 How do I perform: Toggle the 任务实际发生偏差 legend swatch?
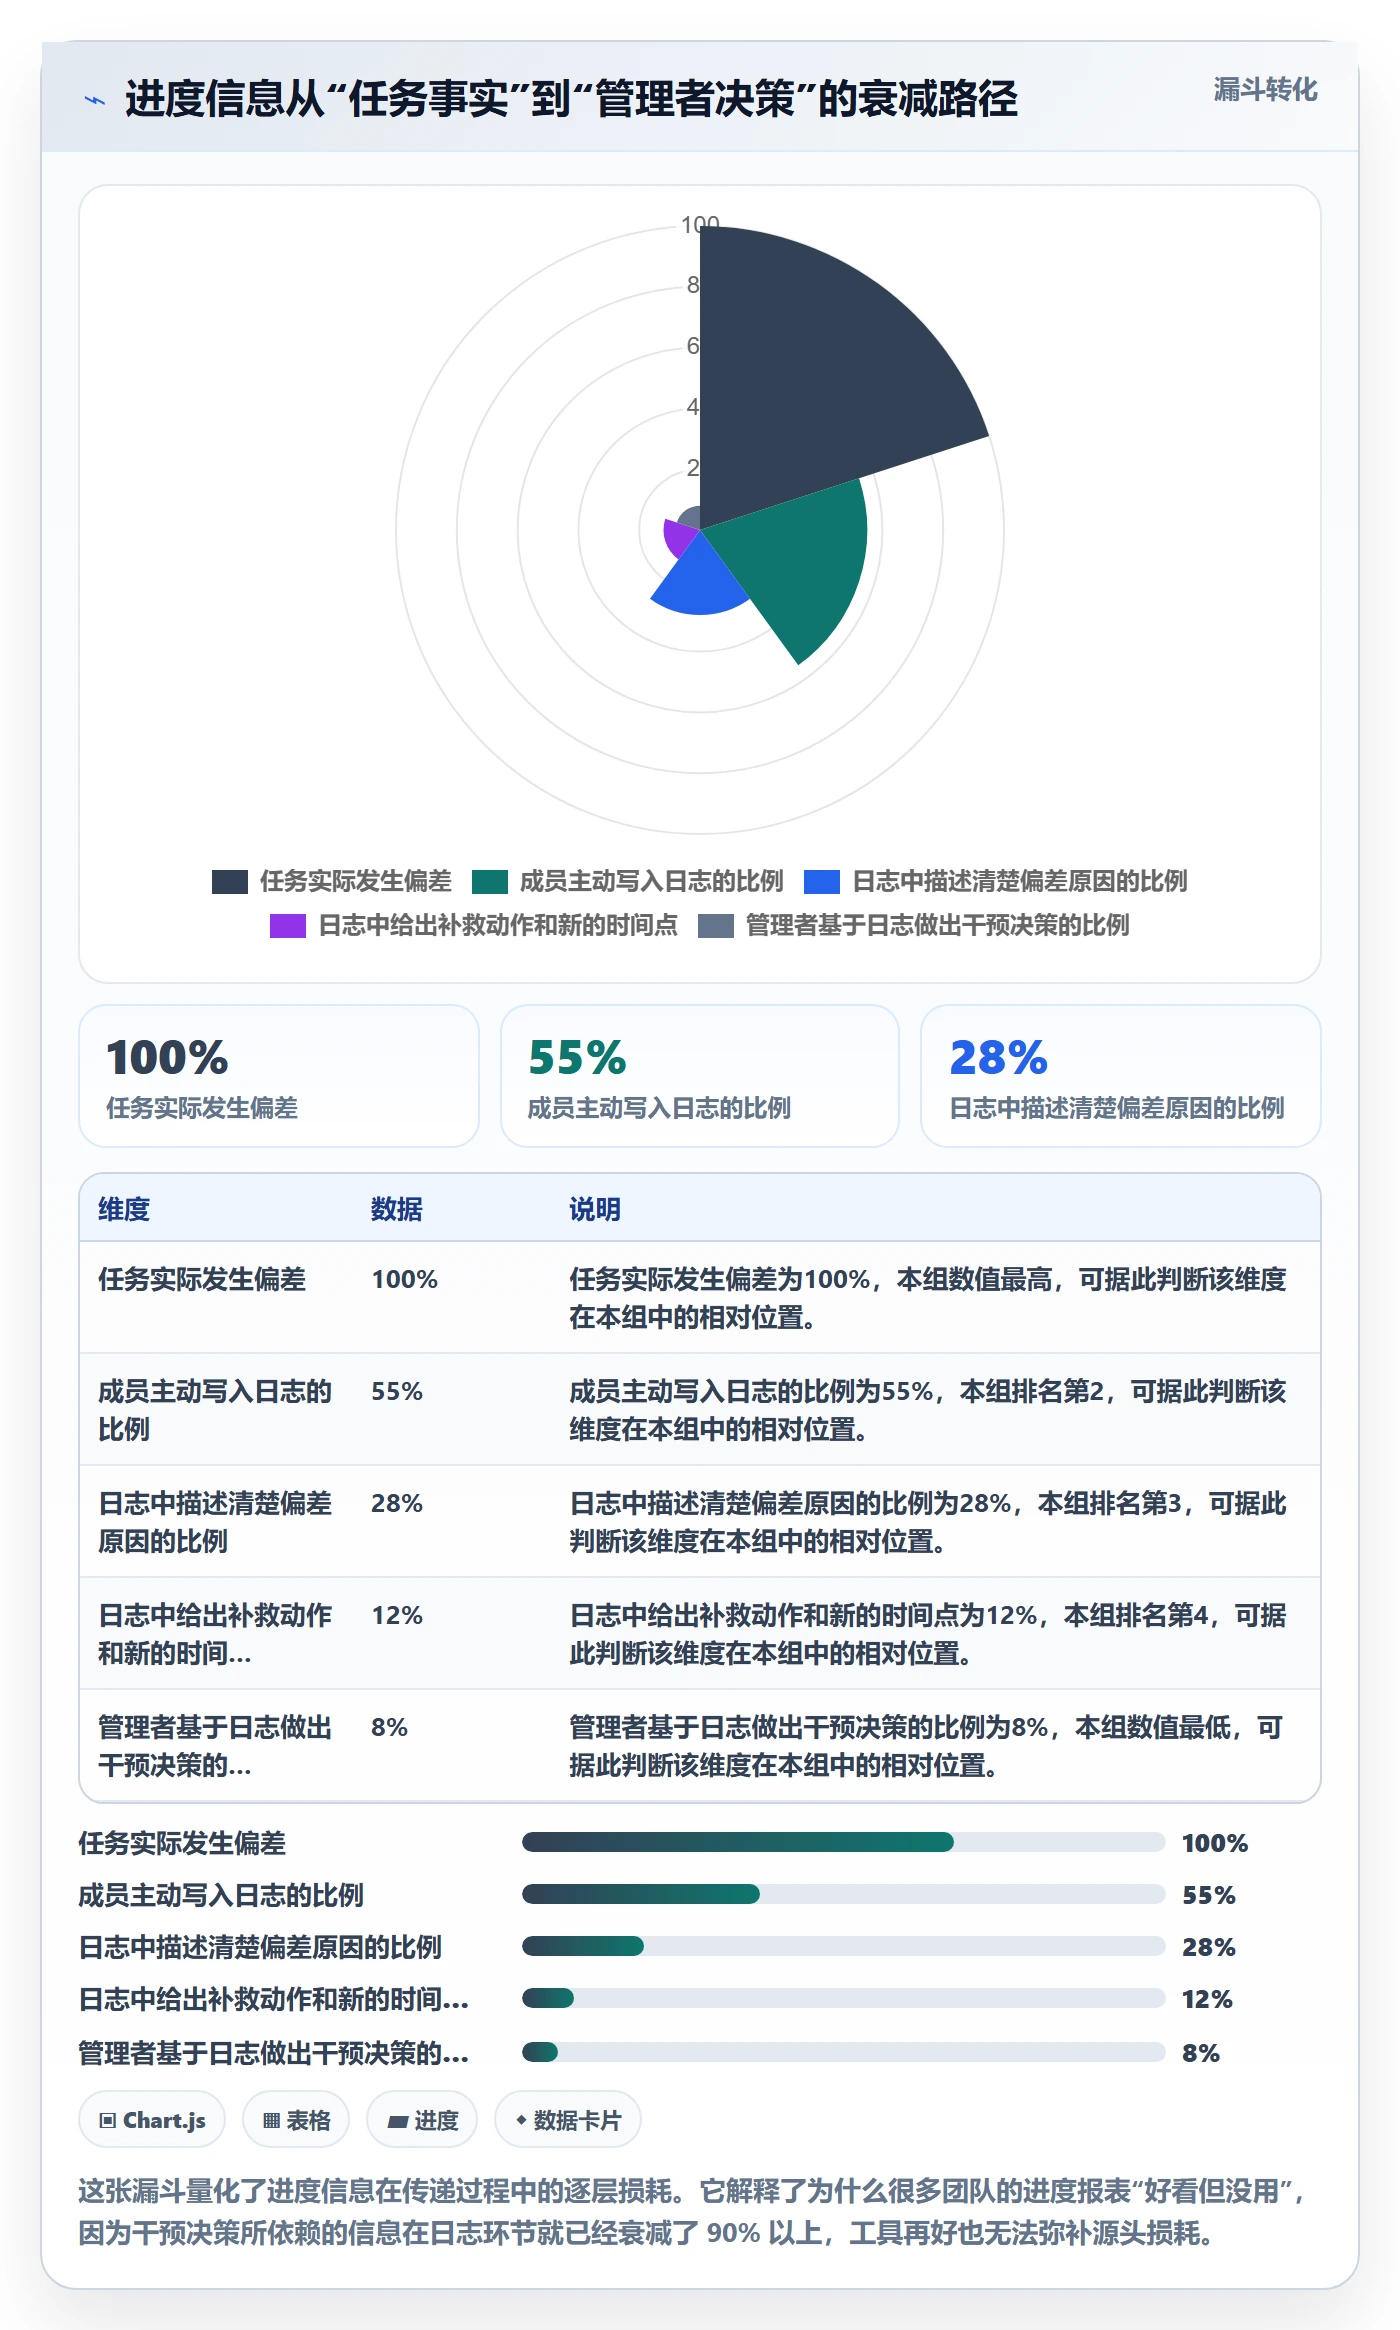[x=229, y=881]
